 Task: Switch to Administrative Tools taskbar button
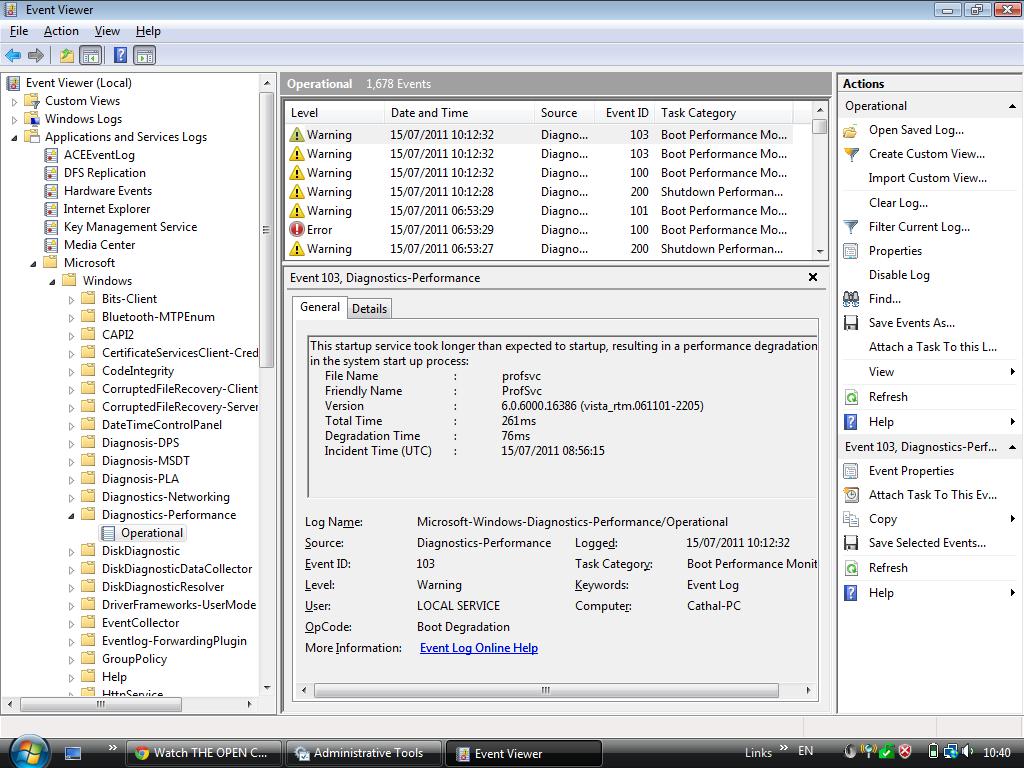click(363, 753)
